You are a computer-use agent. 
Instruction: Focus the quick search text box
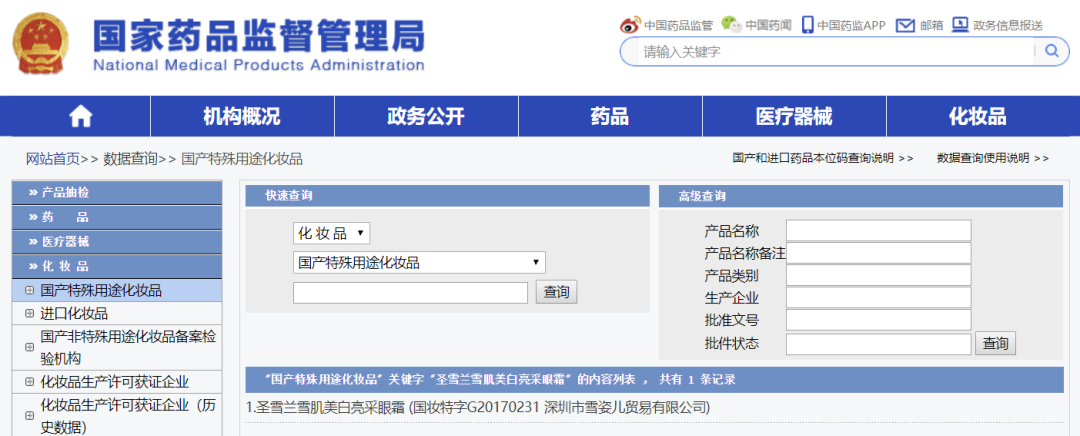coord(411,292)
